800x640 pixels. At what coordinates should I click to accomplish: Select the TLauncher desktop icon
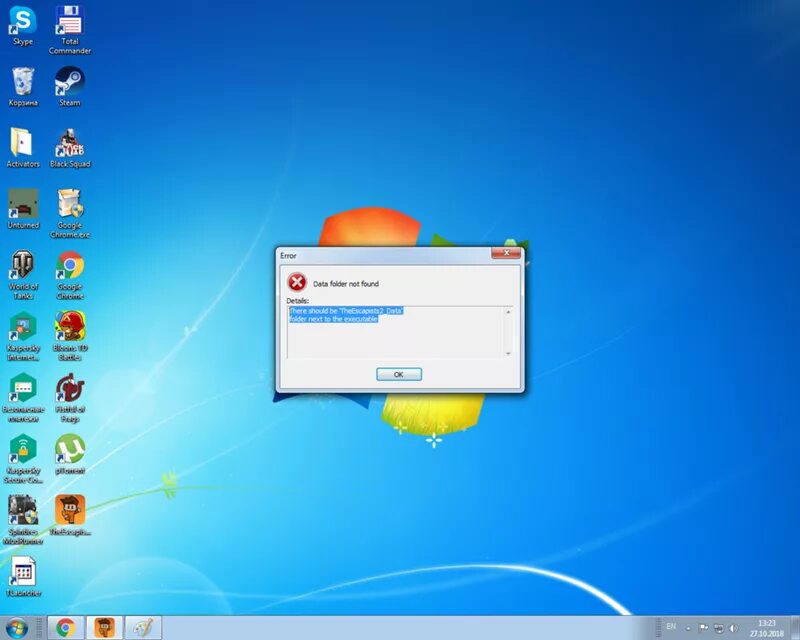coord(22,577)
